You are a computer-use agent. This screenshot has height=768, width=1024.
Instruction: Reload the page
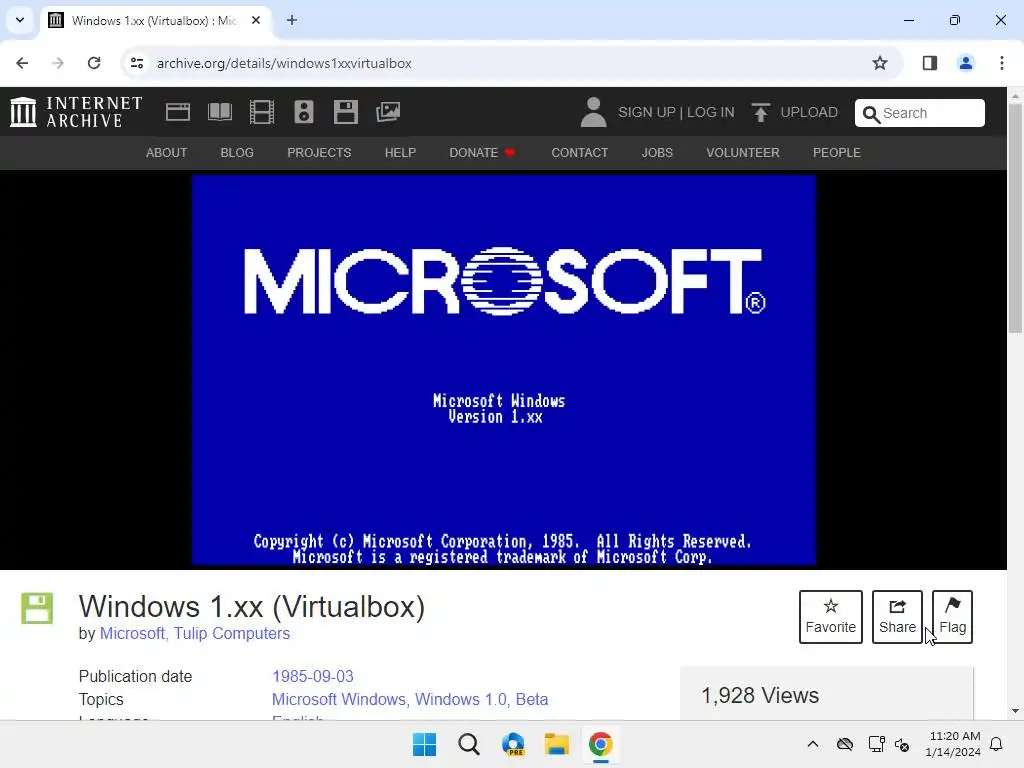pos(94,63)
